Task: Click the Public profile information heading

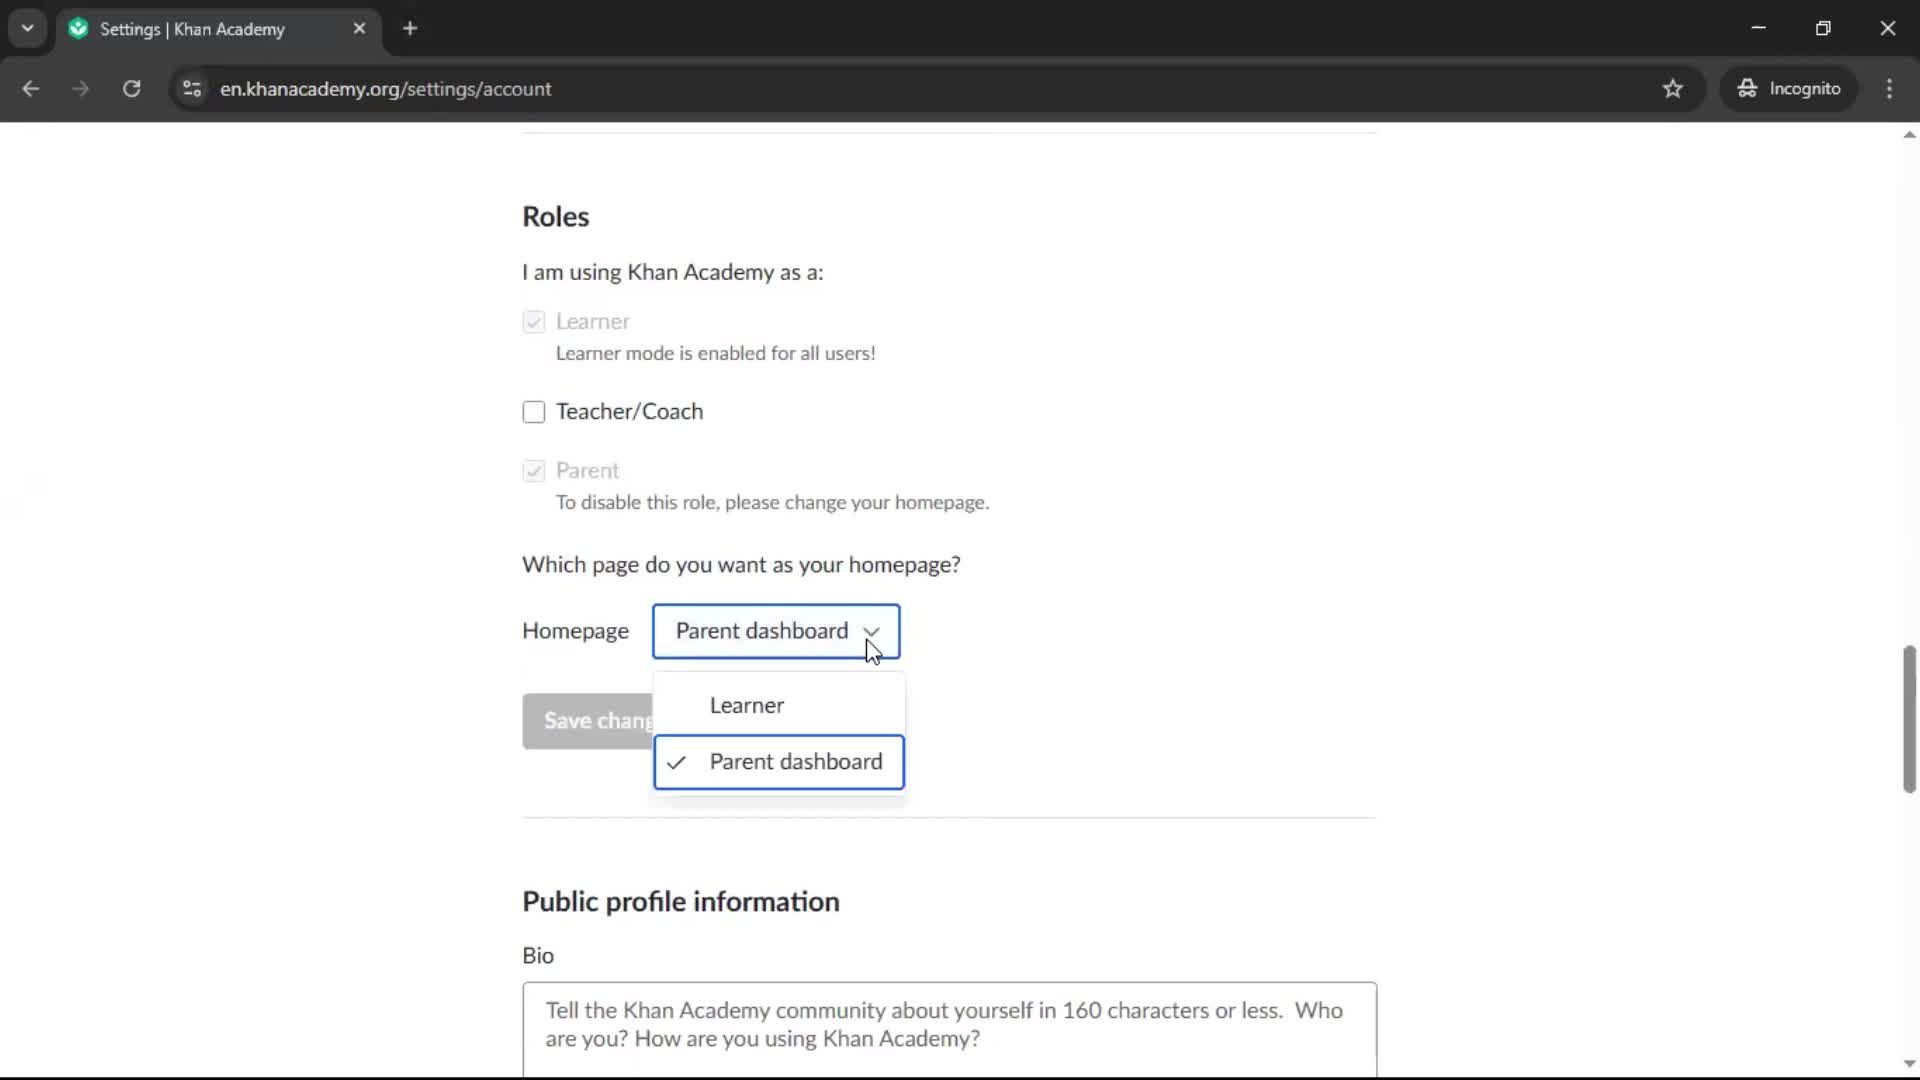Action: (680, 902)
